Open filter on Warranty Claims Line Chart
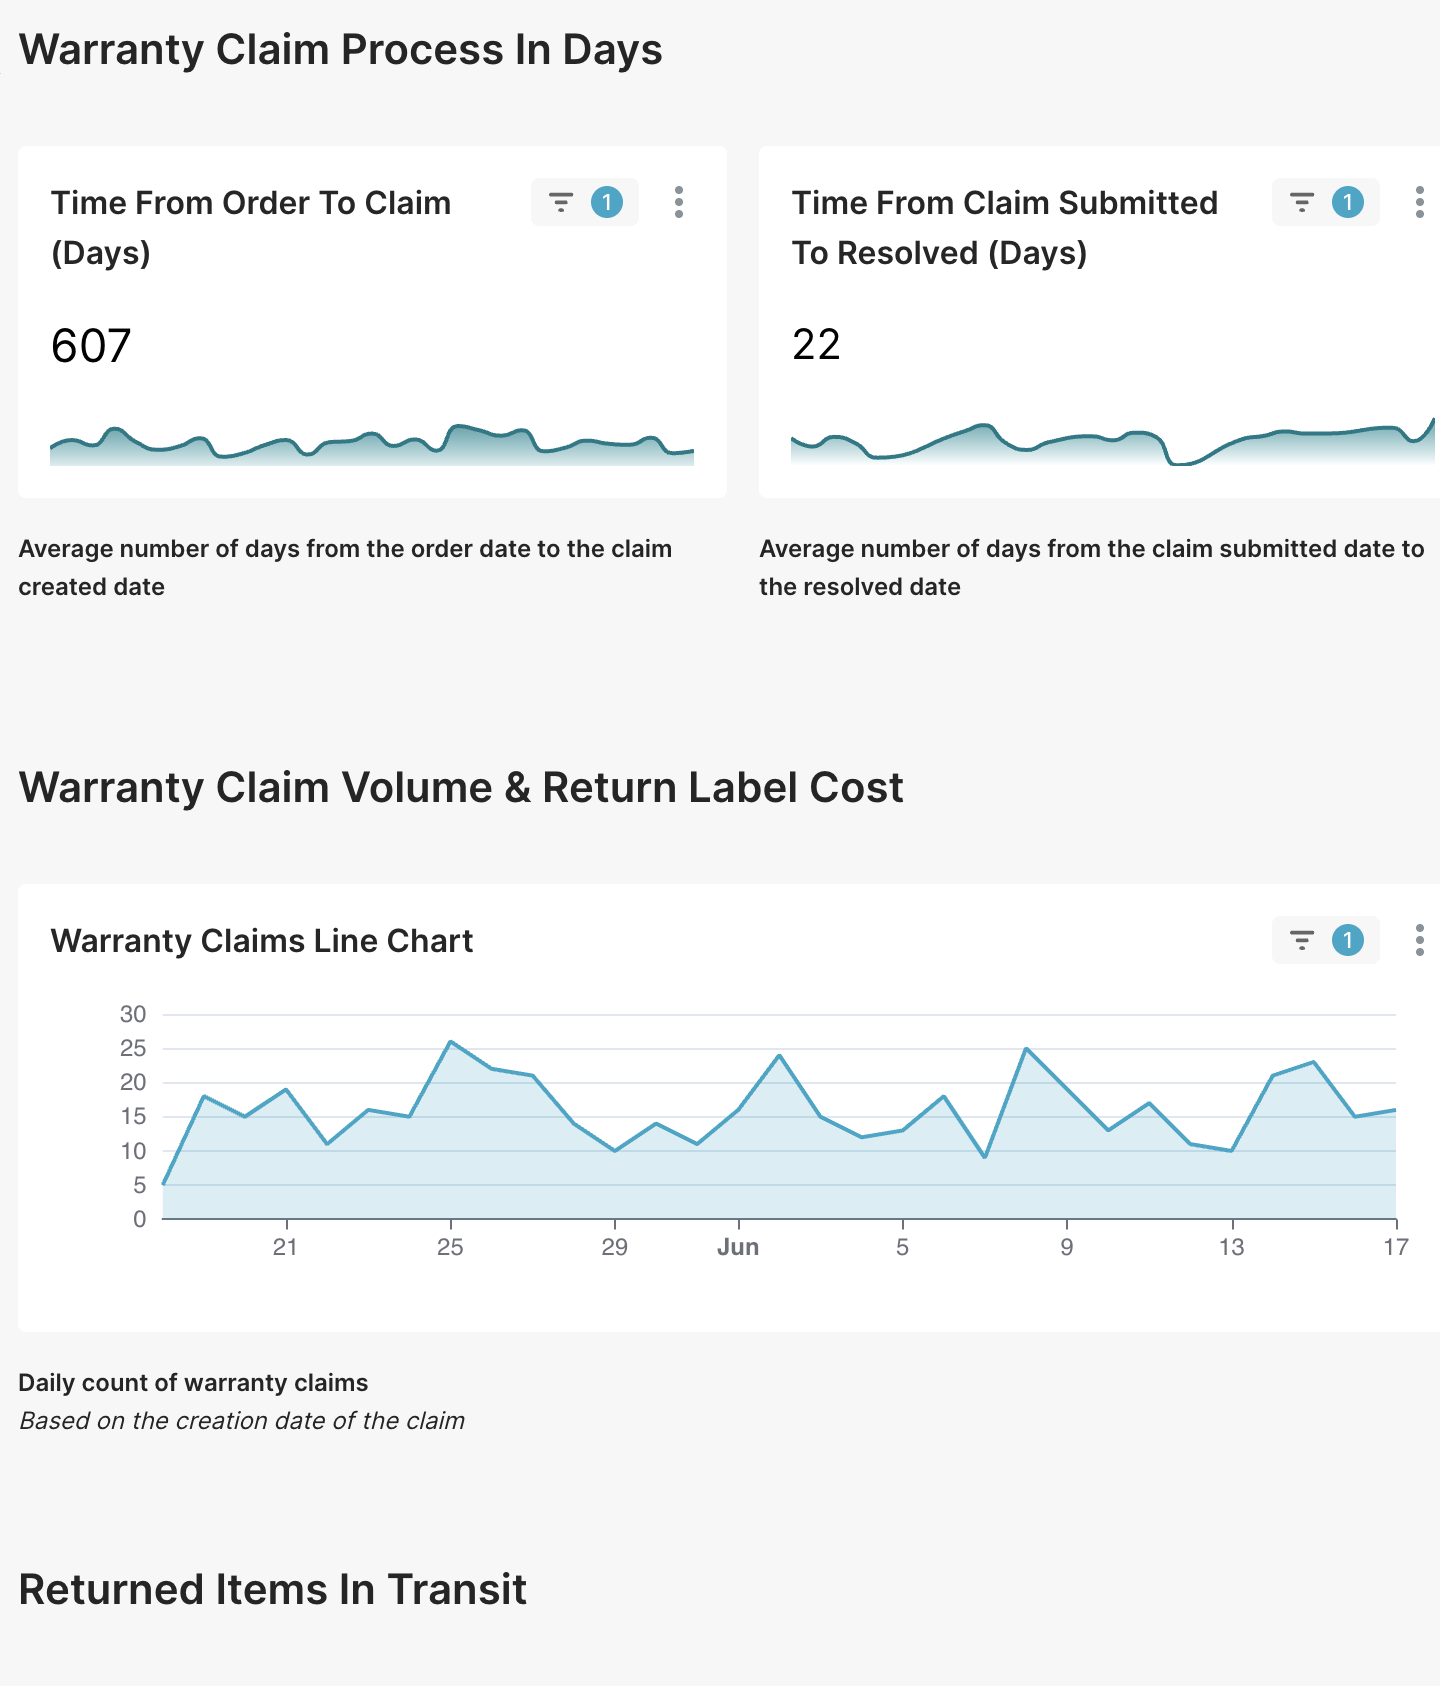This screenshot has width=1440, height=1686. tap(1325, 940)
